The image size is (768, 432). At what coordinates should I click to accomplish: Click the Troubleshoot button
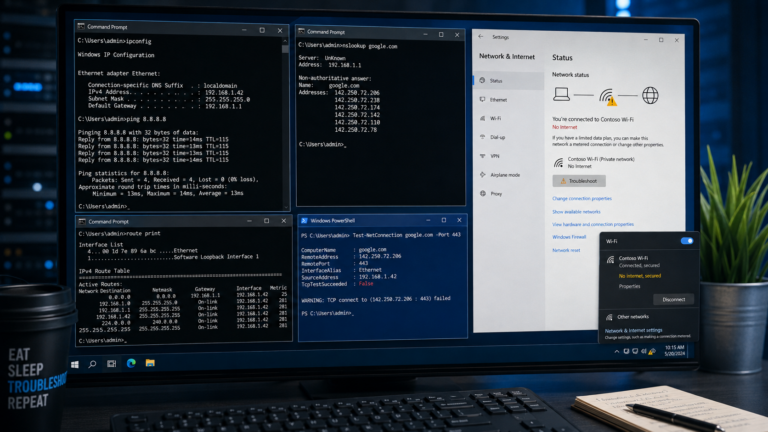coord(579,181)
